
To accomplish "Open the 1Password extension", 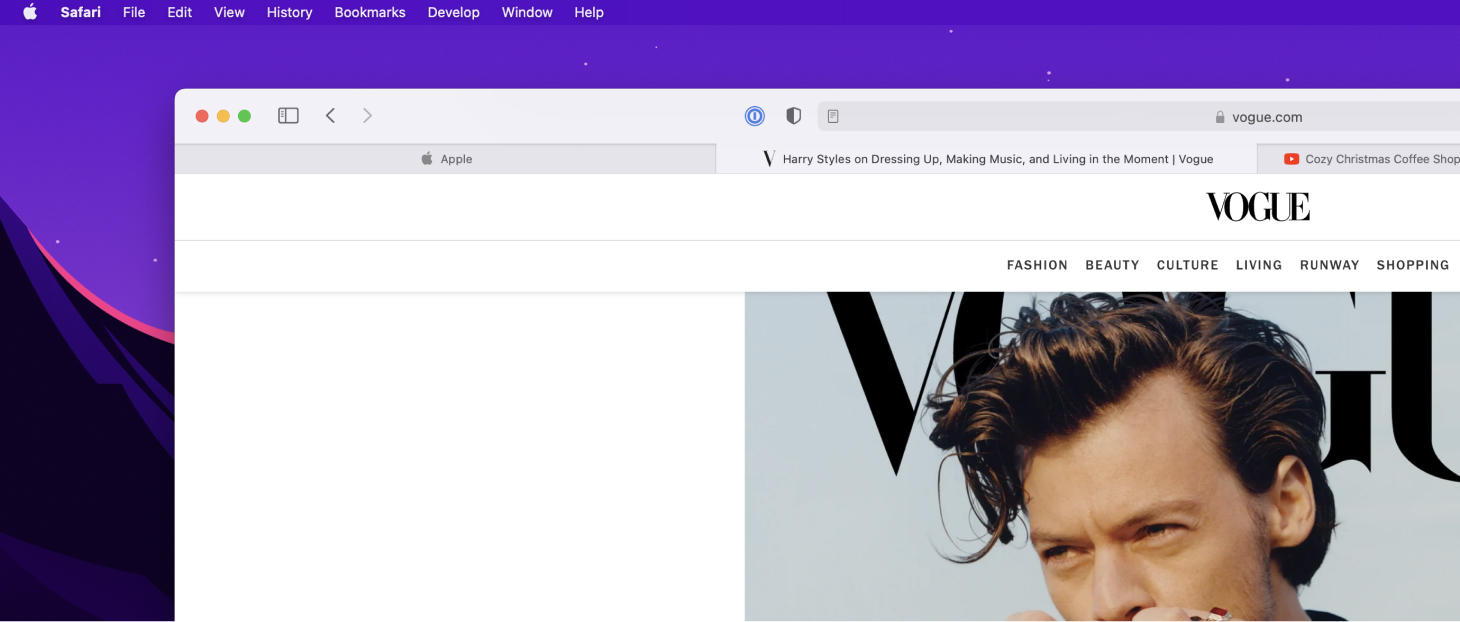I will pyautogui.click(x=755, y=116).
